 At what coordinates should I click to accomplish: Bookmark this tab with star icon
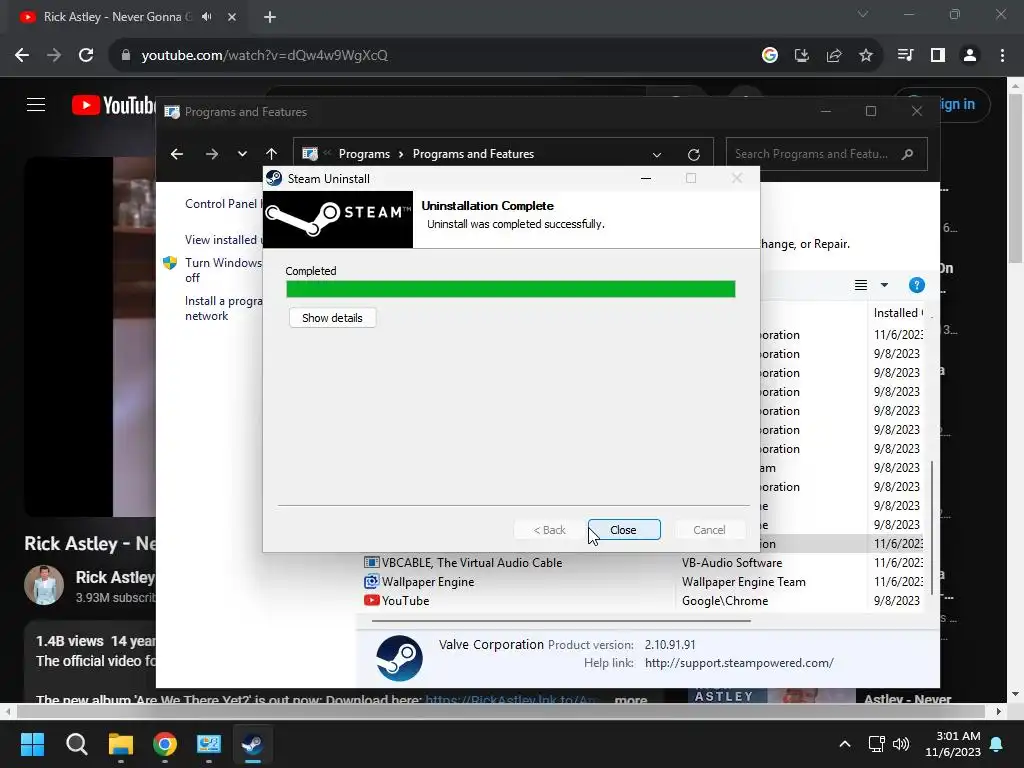pos(866,56)
